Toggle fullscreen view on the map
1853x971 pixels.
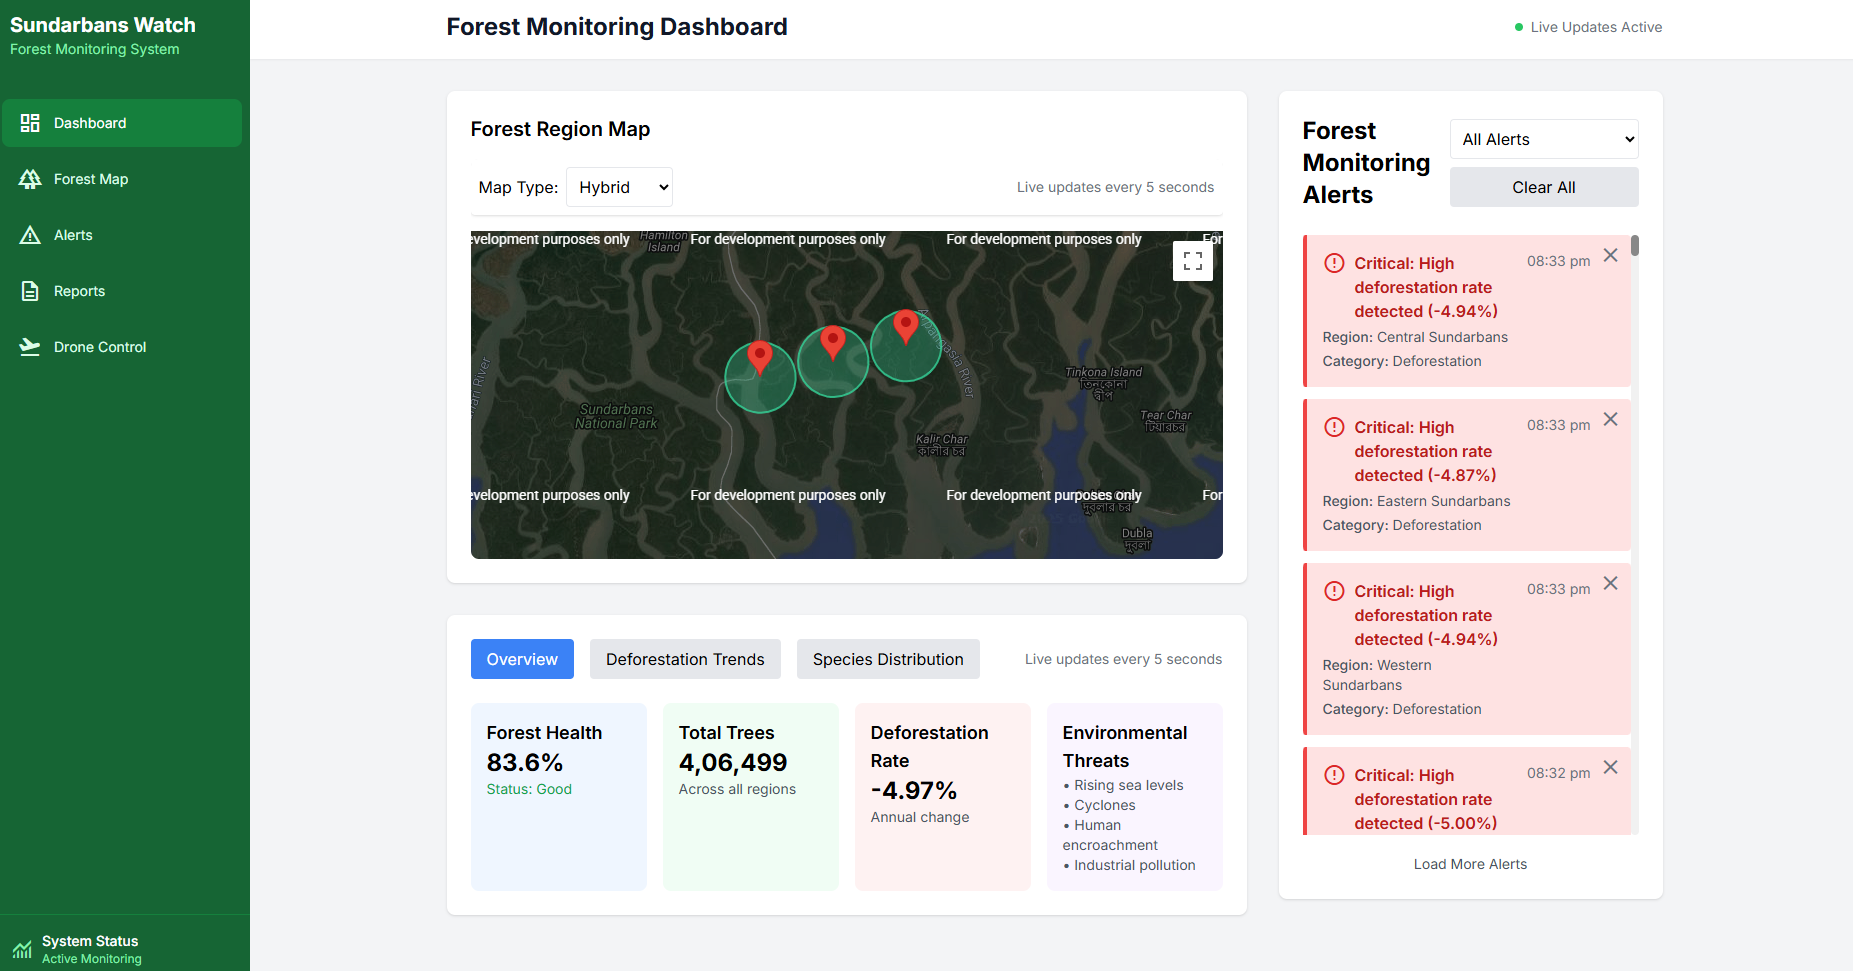1192,261
